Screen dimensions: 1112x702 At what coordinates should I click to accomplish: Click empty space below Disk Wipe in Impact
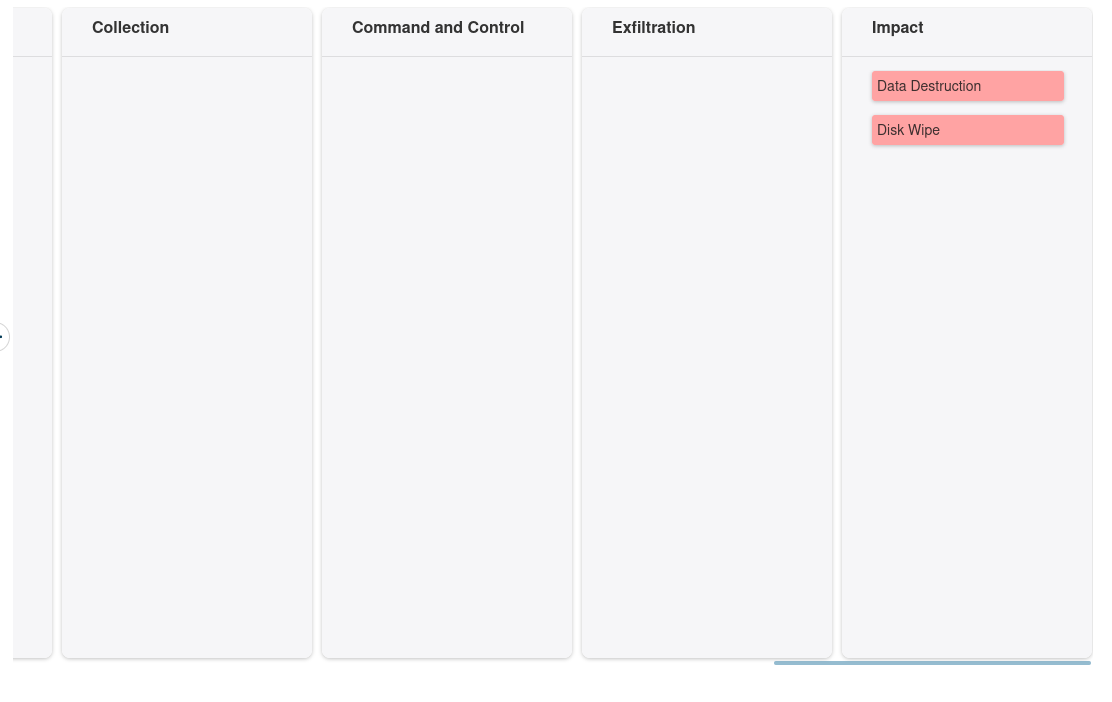click(x=967, y=400)
